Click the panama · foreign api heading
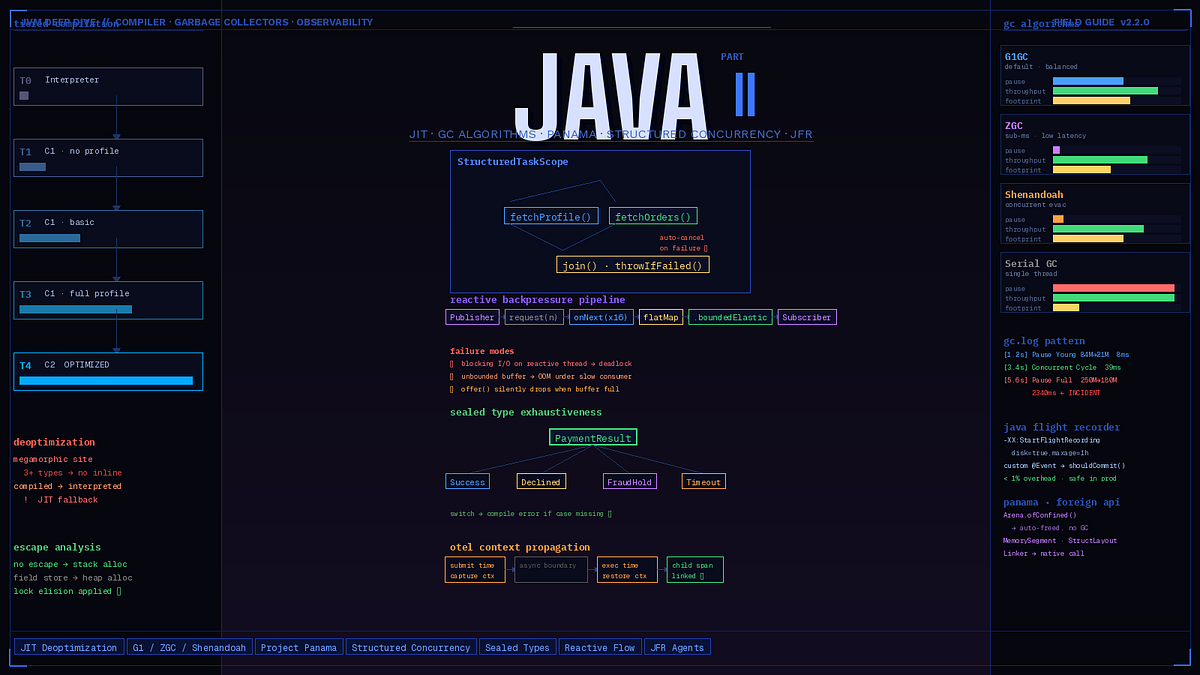Viewport: 1200px width, 675px height. pos(1062,502)
